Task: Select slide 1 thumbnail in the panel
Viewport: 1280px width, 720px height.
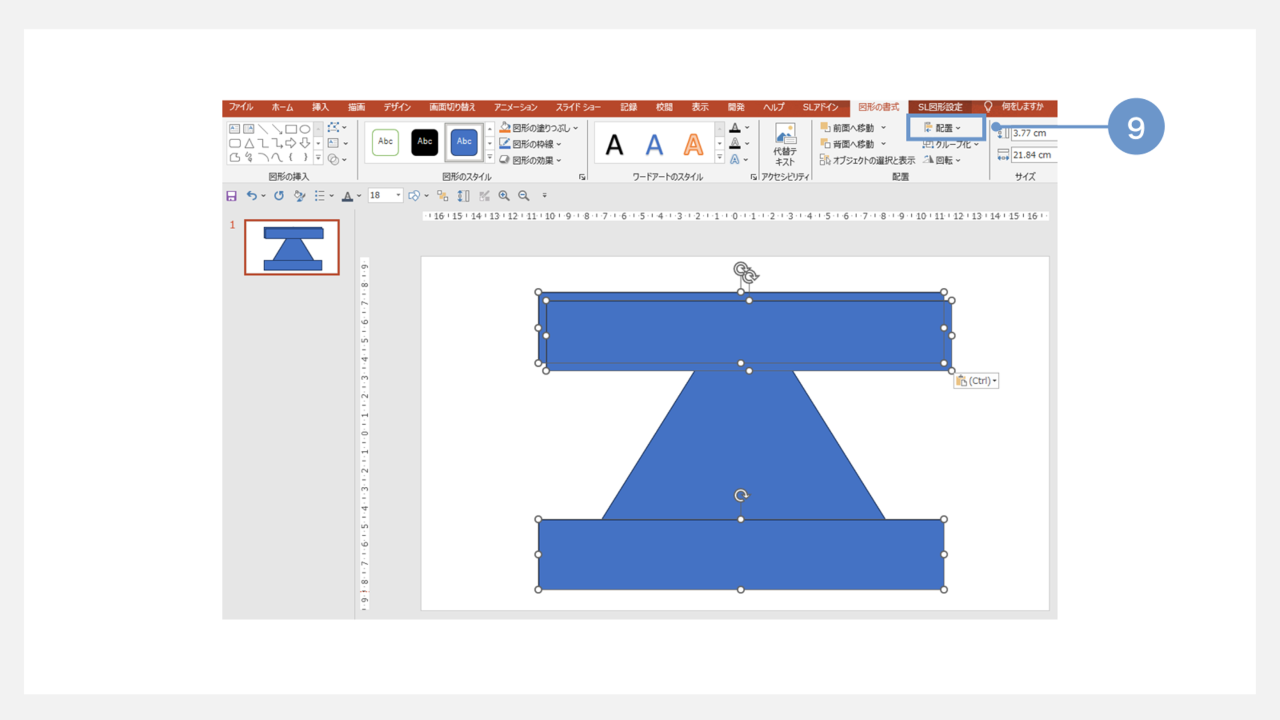Action: click(292, 247)
